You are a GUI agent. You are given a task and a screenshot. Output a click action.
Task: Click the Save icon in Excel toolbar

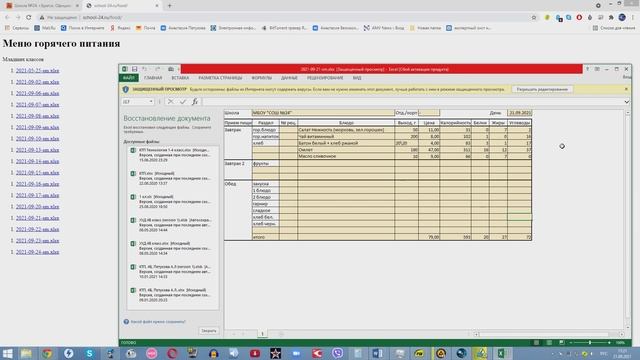tap(134, 69)
